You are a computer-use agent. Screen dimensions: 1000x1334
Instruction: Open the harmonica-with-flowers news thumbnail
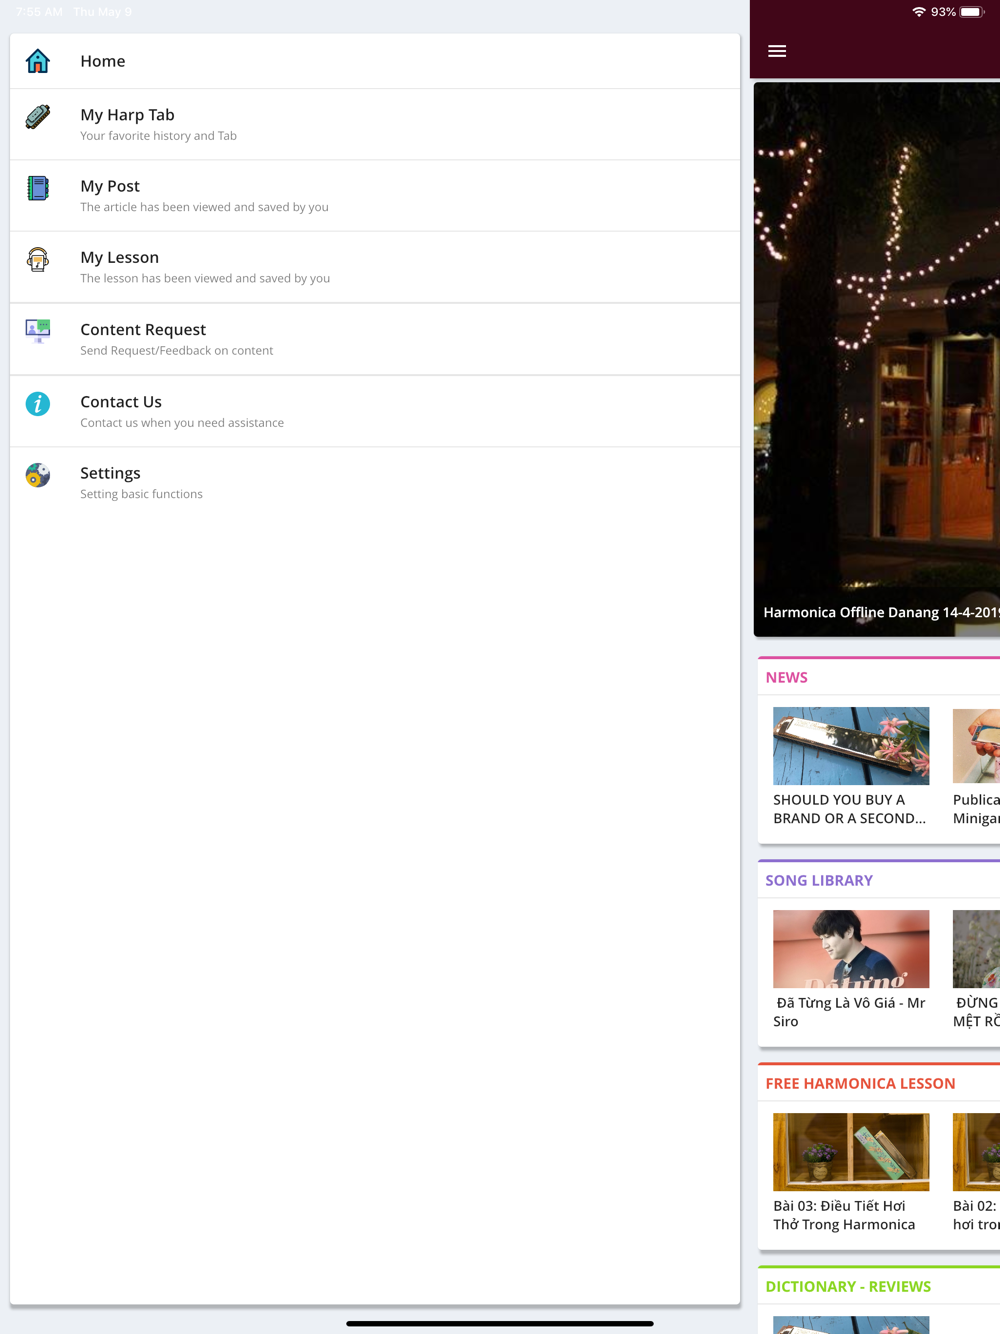851,746
